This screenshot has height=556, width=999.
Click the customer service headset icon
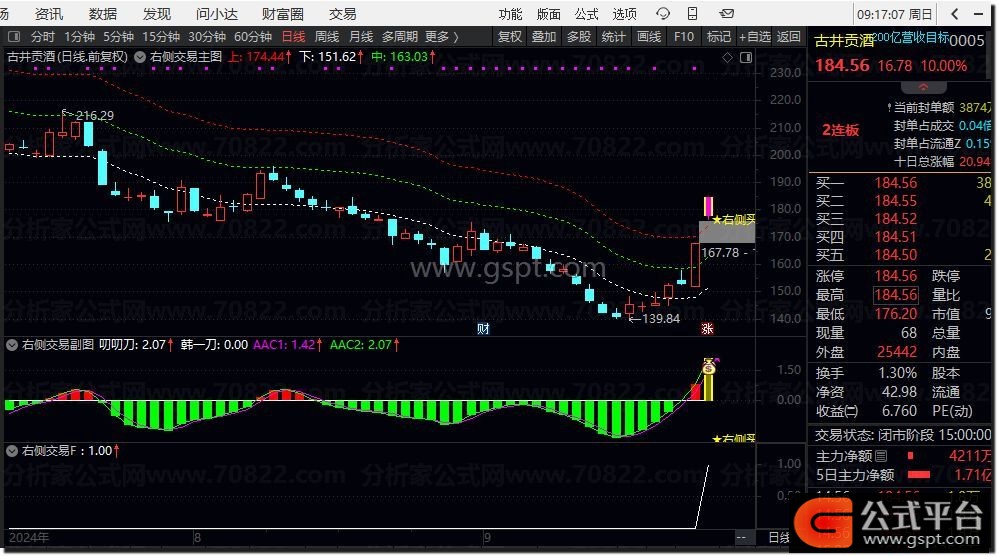click(663, 14)
